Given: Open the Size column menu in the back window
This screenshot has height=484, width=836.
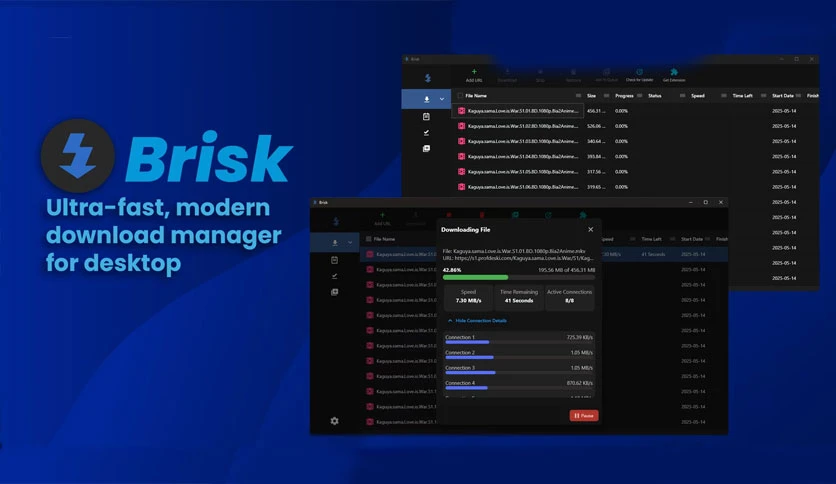Looking at the screenshot, I should (x=606, y=95).
